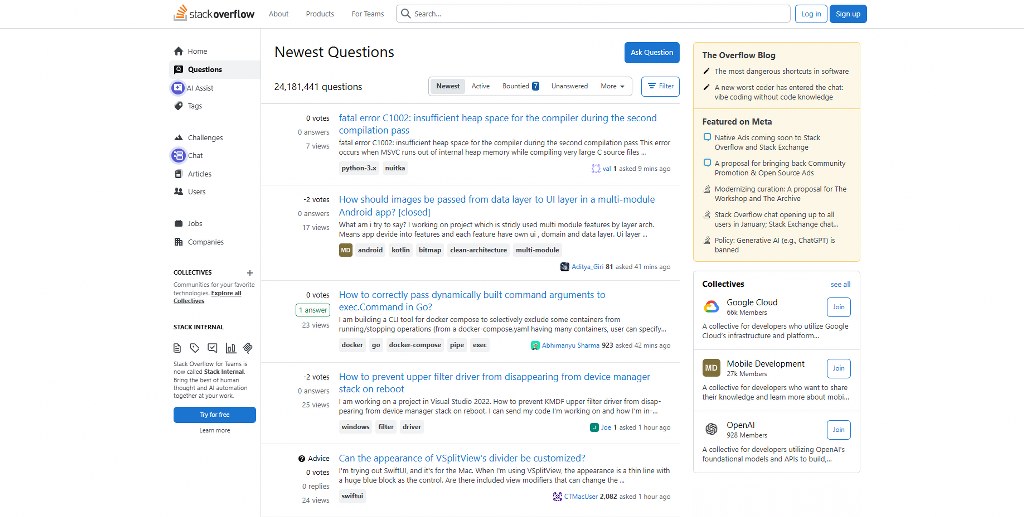Click the plus icon next to Collectives
The height and width of the screenshot is (517, 1024).
[x=249, y=273]
